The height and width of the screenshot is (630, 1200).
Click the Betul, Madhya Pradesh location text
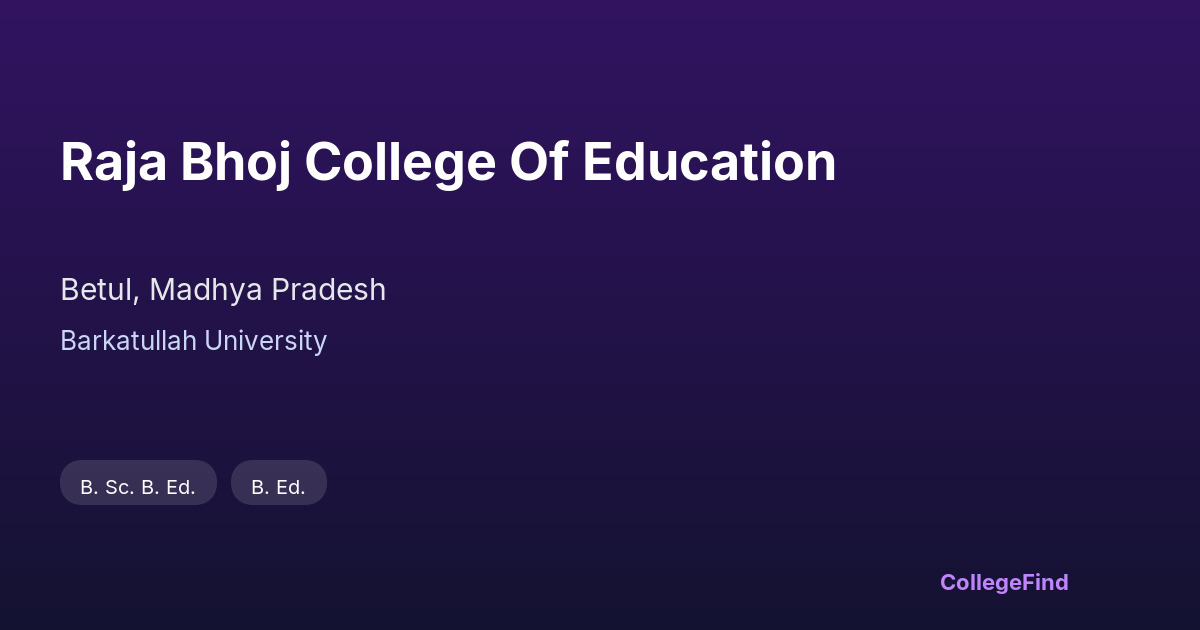click(x=223, y=290)
